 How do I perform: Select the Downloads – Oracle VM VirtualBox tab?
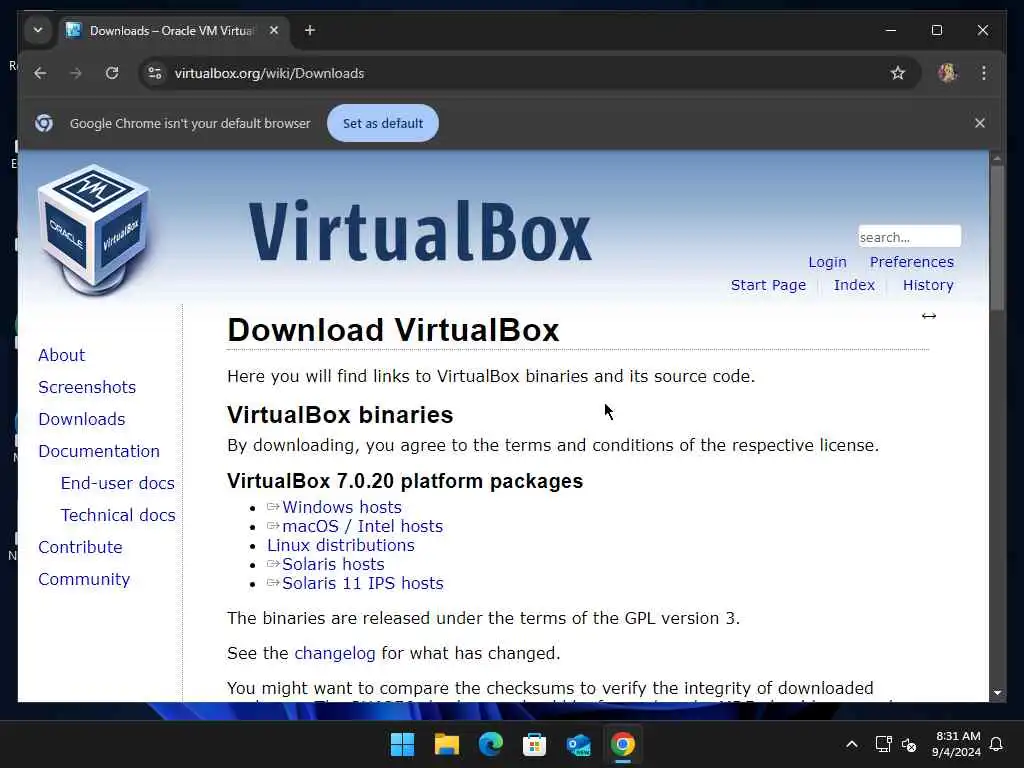click(x=173, y=31)
